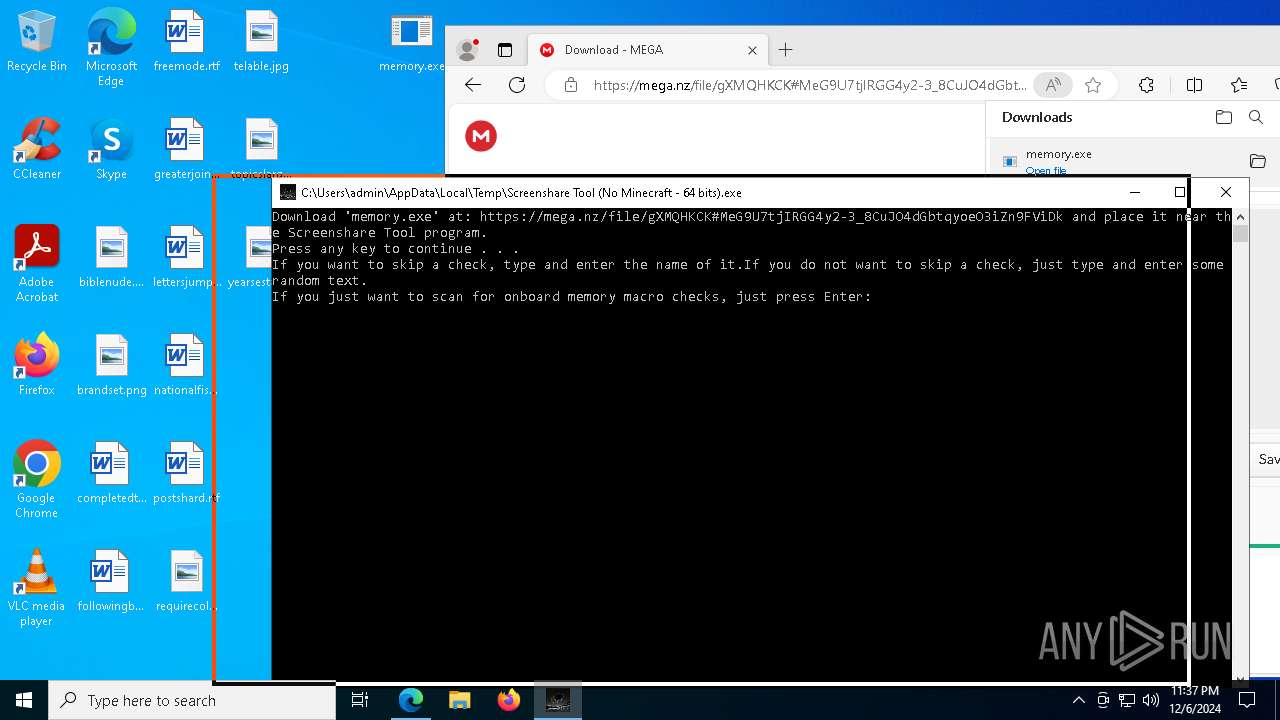
Task: Select memory.exe on the desktop
Action: coord(411,42)
